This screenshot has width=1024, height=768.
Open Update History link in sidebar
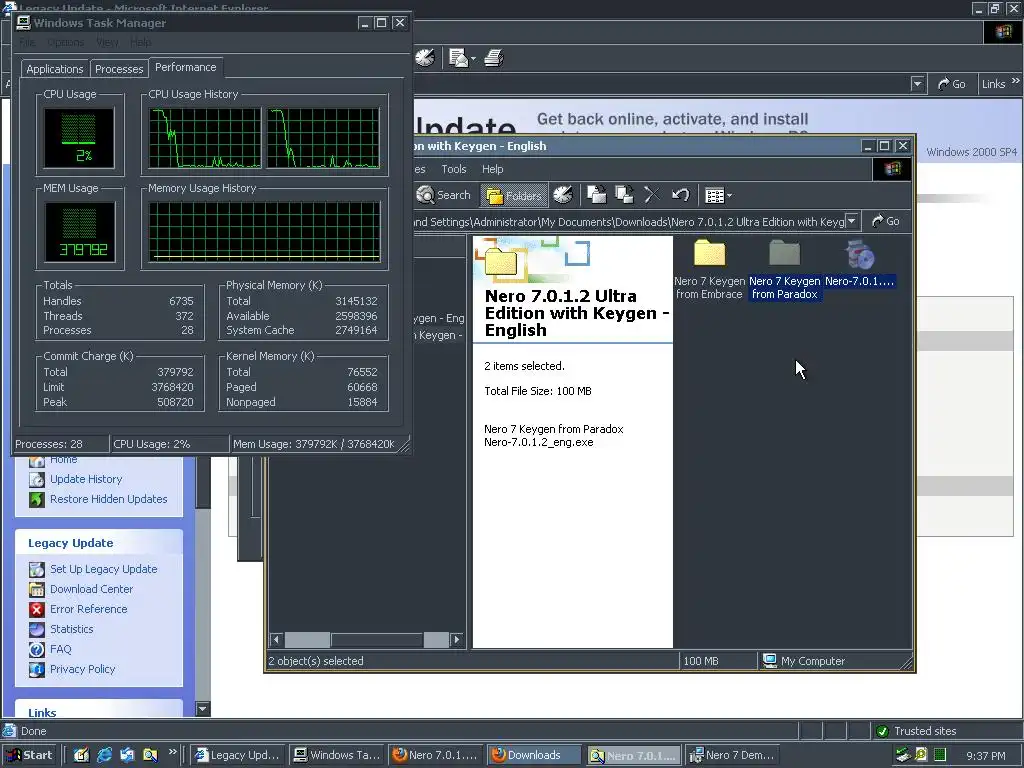tap(86, 479)
